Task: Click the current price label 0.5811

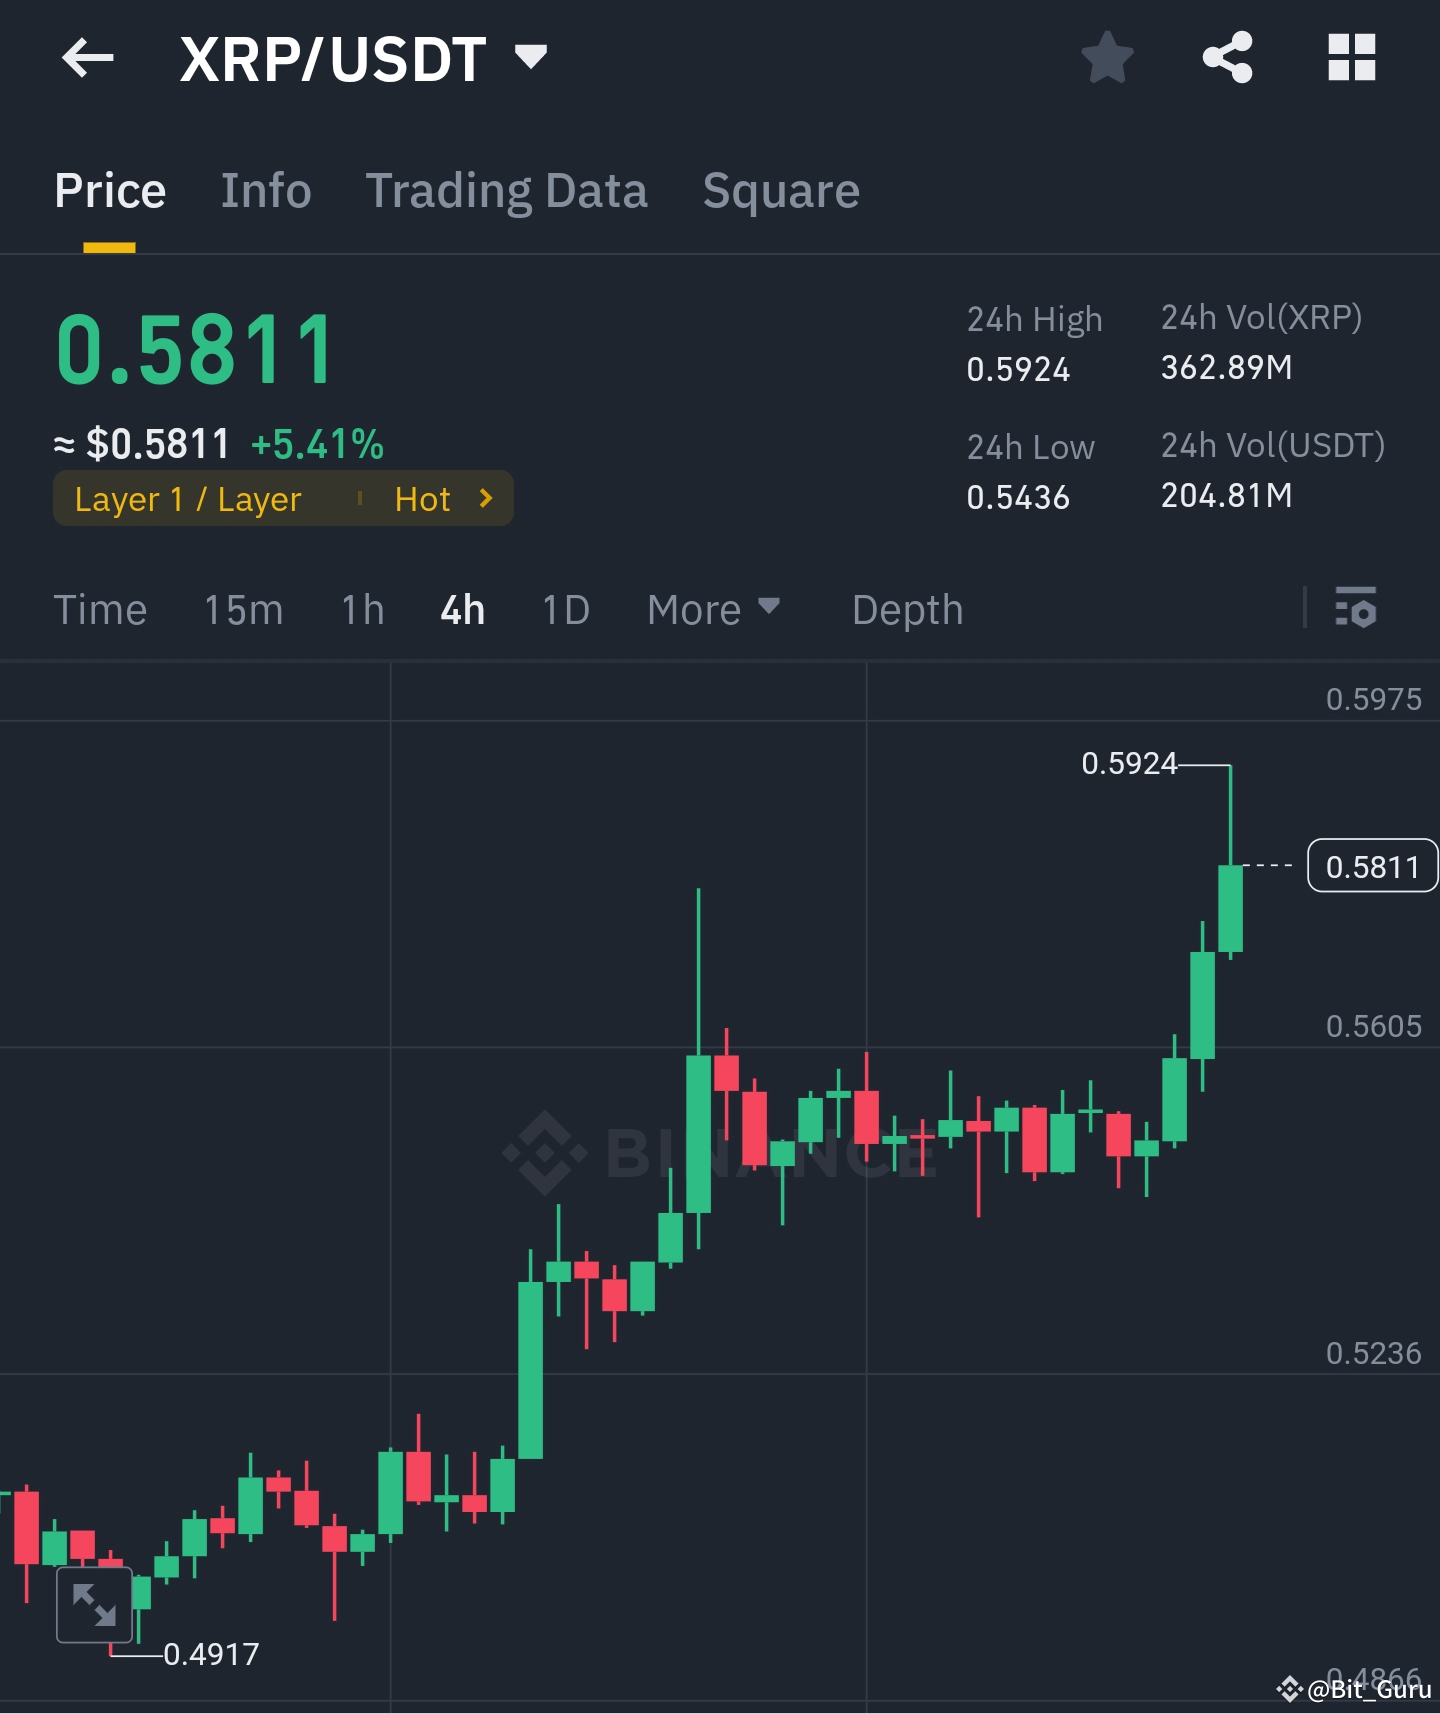Action: click(x=1372, y=866)
